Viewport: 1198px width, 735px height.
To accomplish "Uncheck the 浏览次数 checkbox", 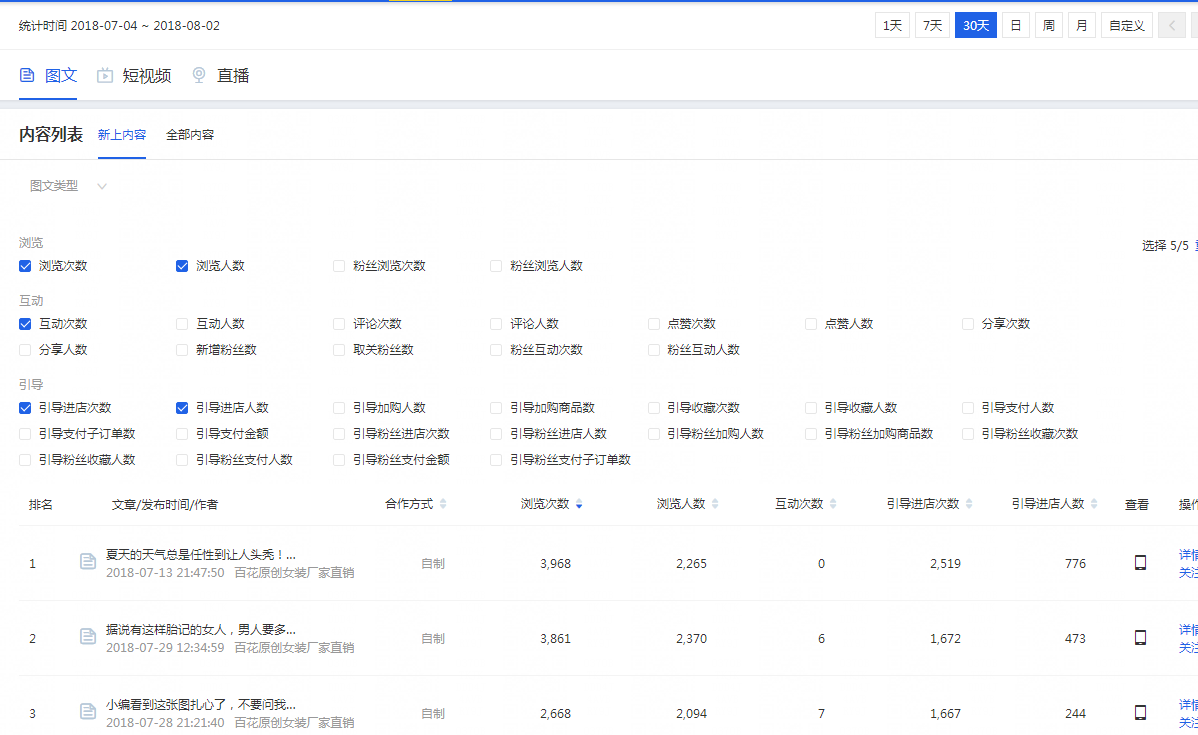I will point(25,266).
